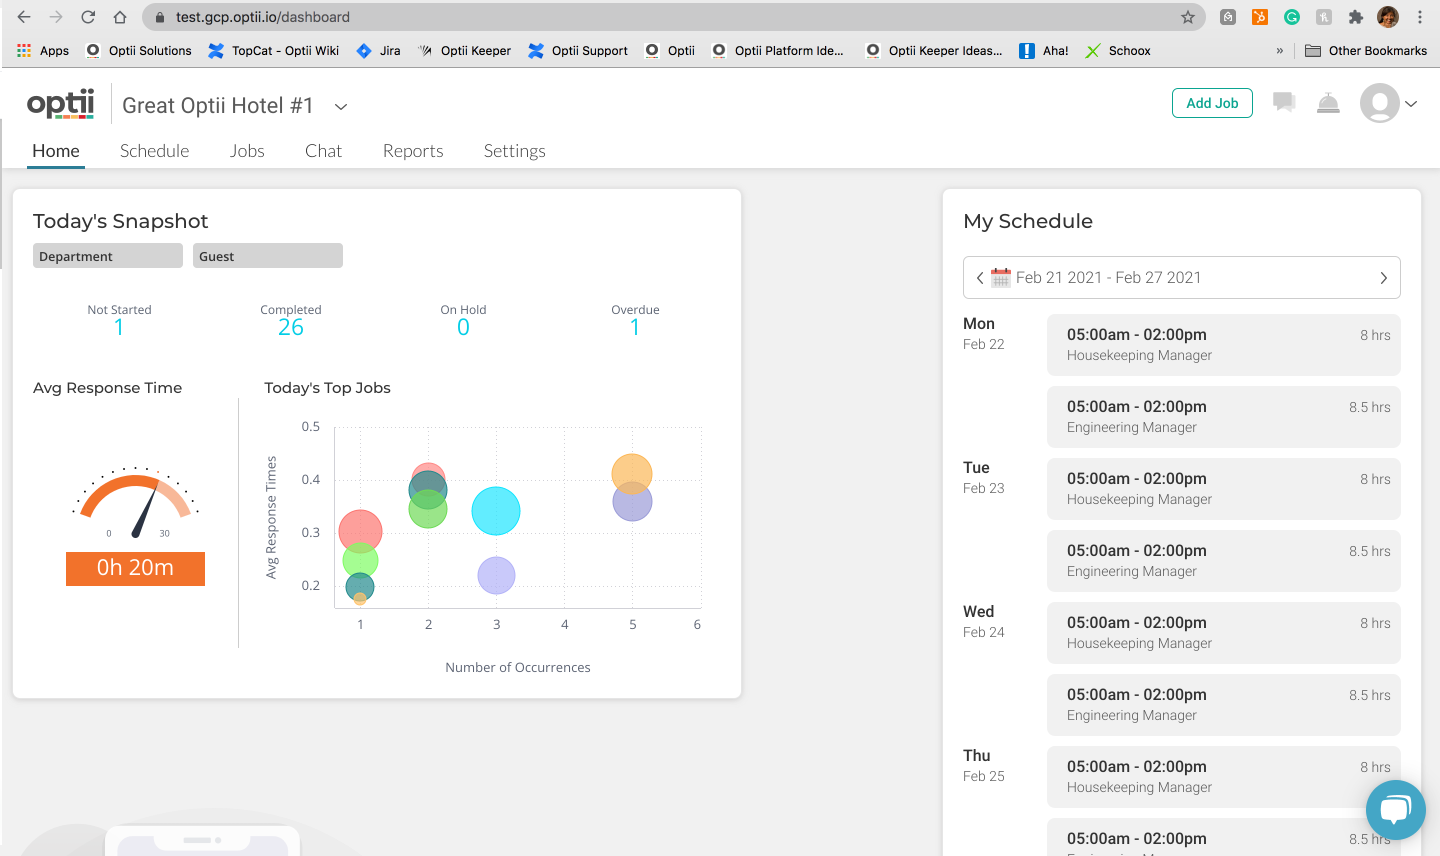Open the HubSpot extension icon
This screenshot has height=856, width=1440.
point(1260,17)
